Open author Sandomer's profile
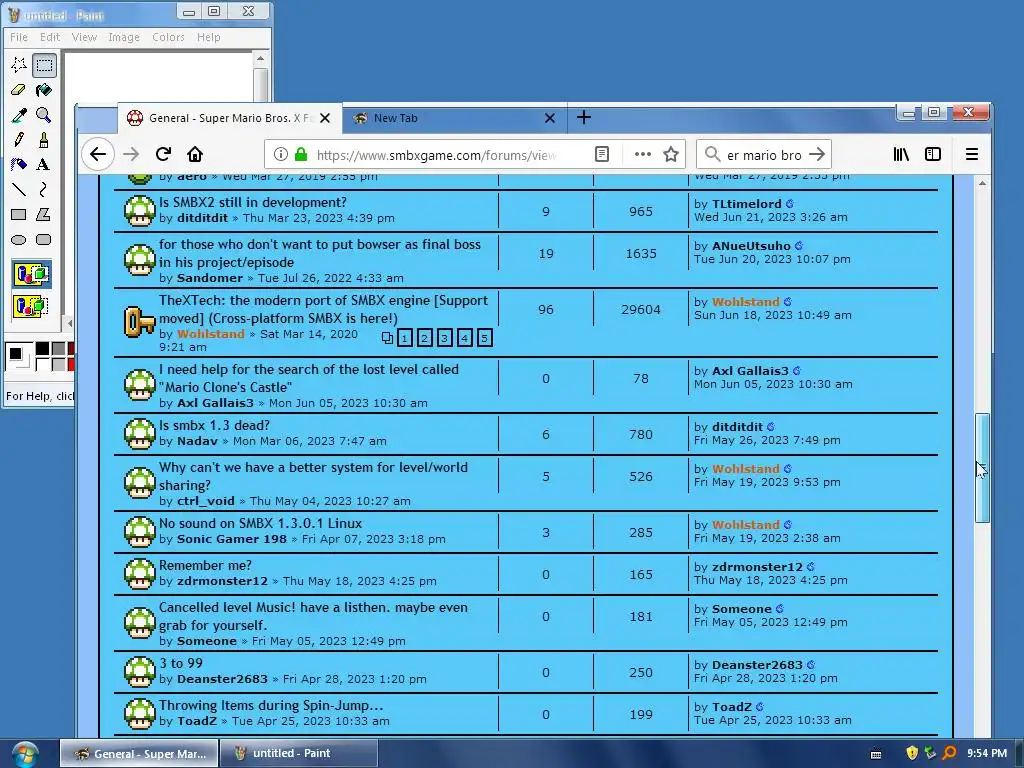Image resolution: width=1024 pixels, height=768 pixels. pyautogui.click(x=210, y=278)
